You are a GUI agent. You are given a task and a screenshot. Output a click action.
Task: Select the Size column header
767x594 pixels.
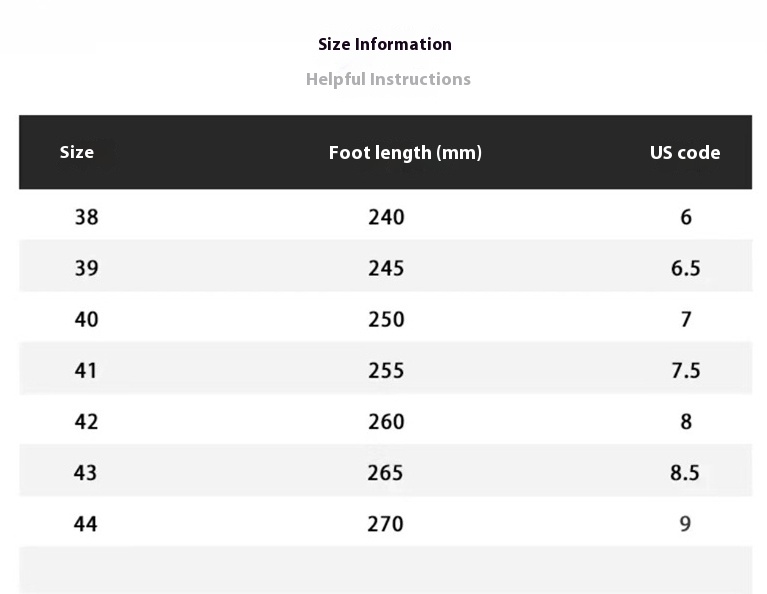77,152
